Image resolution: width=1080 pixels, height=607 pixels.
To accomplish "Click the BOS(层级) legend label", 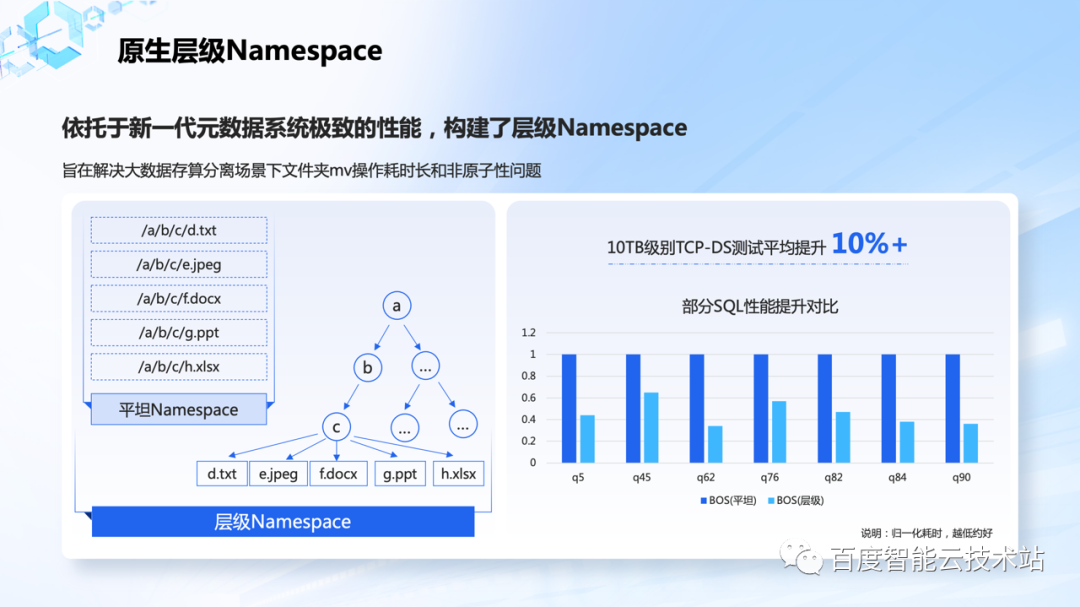I will [x=800, y=501].
